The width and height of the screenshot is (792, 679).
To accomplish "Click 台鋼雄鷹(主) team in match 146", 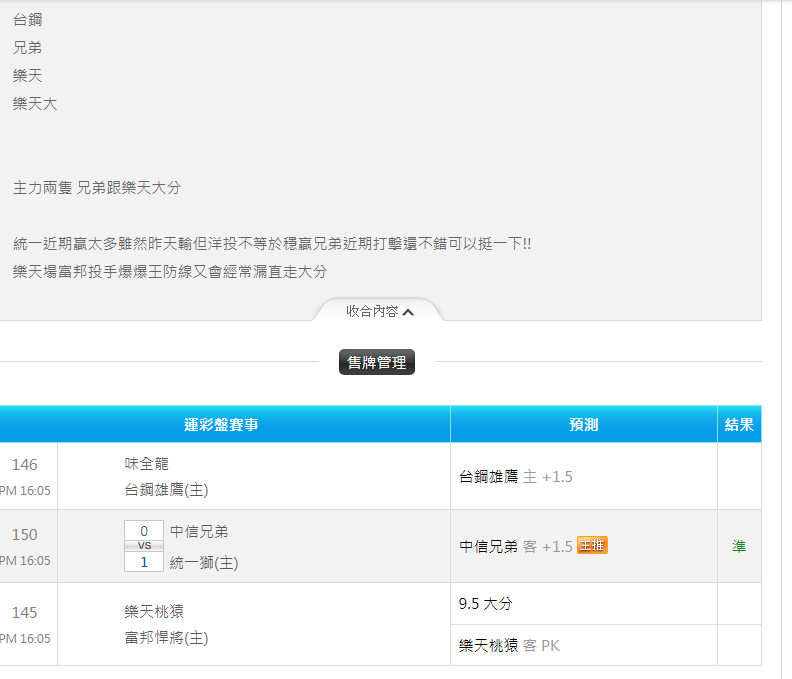I will point(166,490).
